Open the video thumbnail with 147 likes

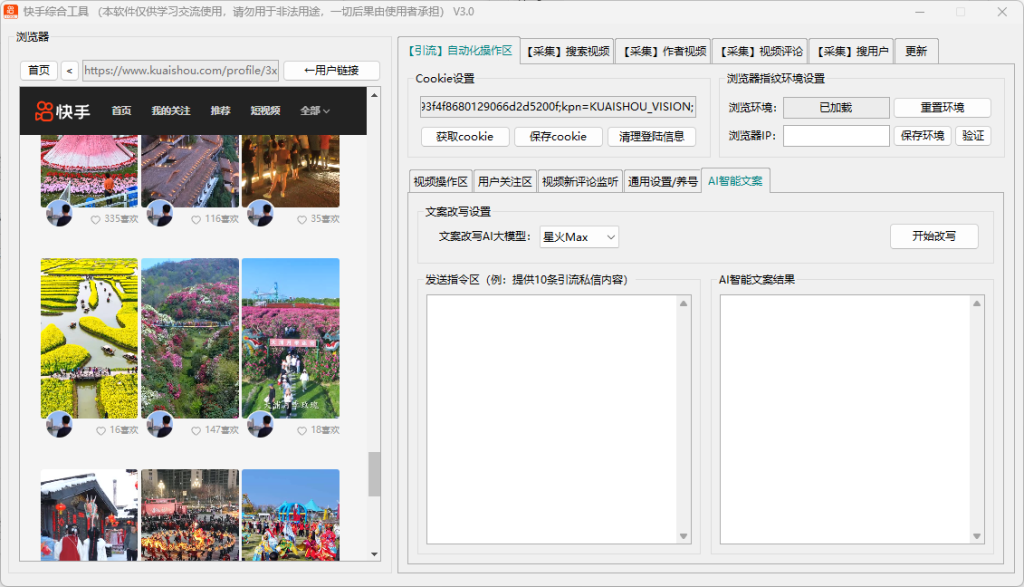tap(190, 340)
